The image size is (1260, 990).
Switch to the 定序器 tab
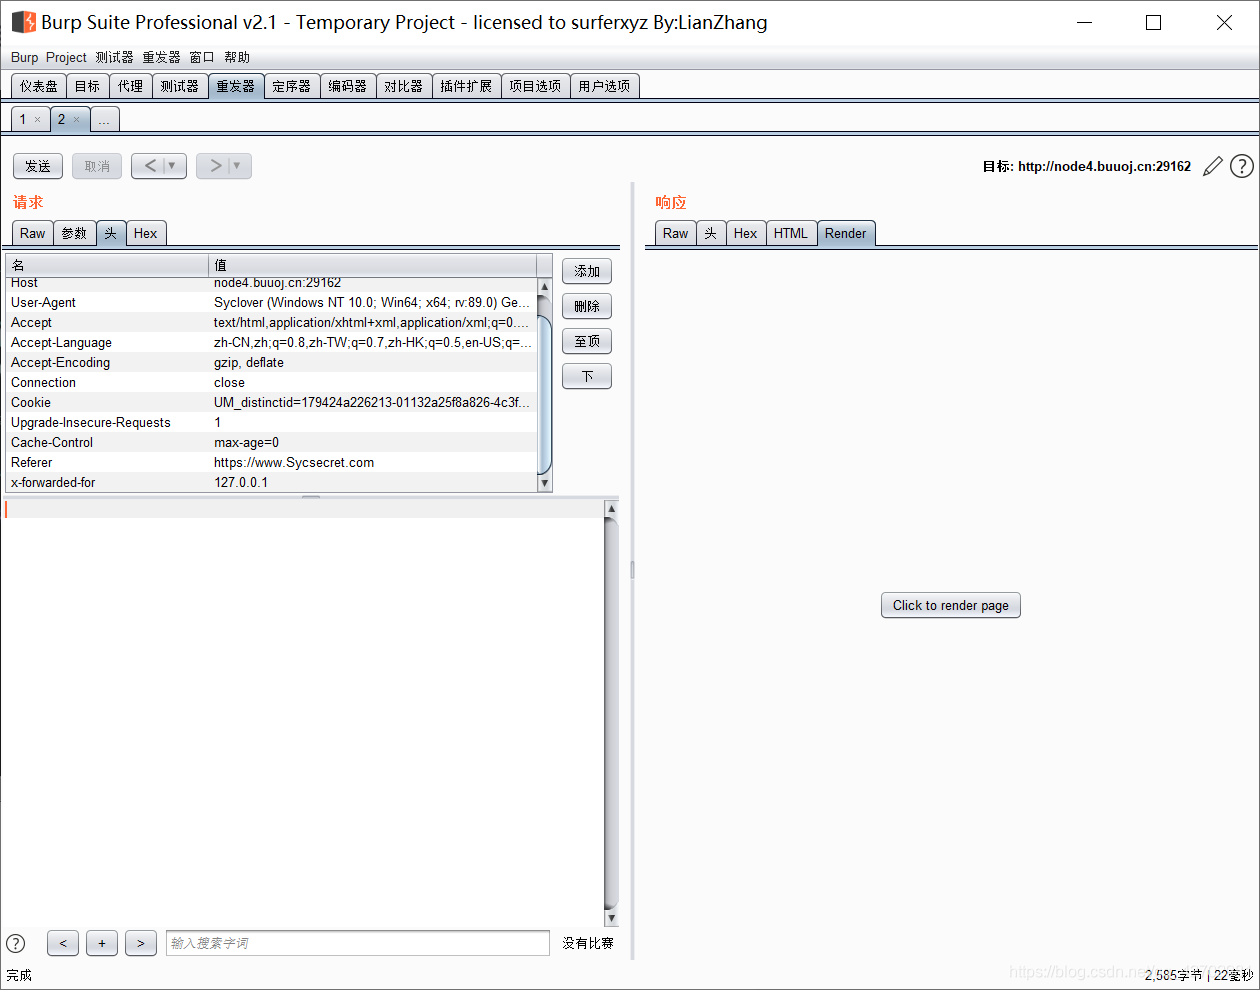click(x=292, y=86)
